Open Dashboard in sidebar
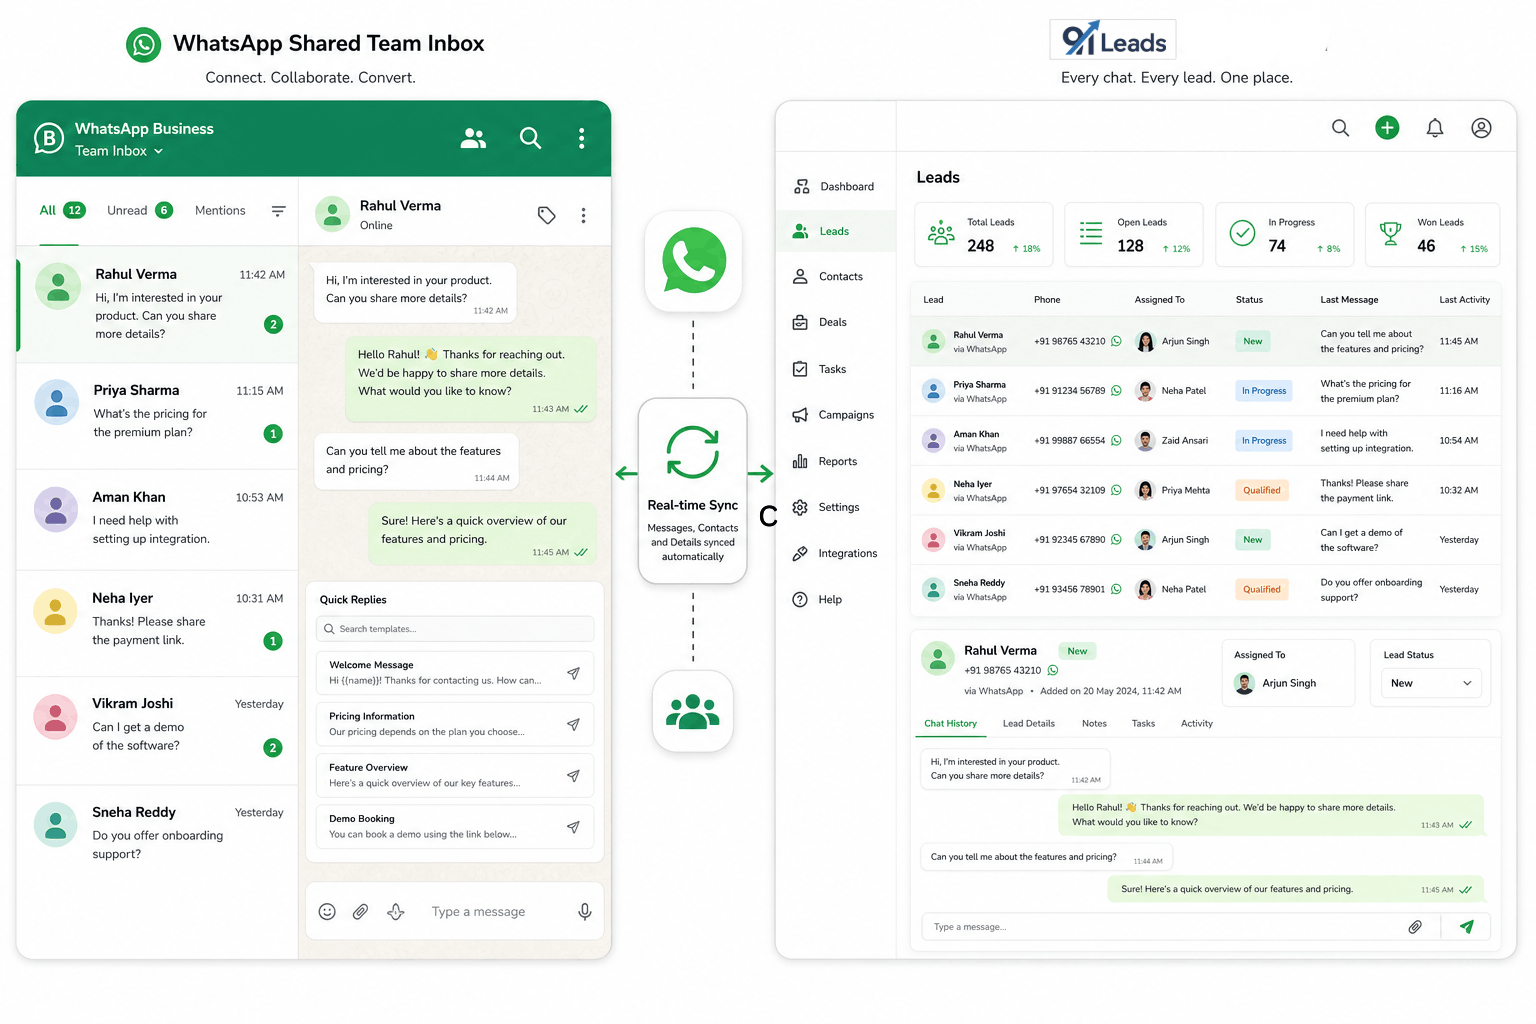The height and width of the screenshot is (1024, 1536). pyautogui.click(x=834, y=186)
